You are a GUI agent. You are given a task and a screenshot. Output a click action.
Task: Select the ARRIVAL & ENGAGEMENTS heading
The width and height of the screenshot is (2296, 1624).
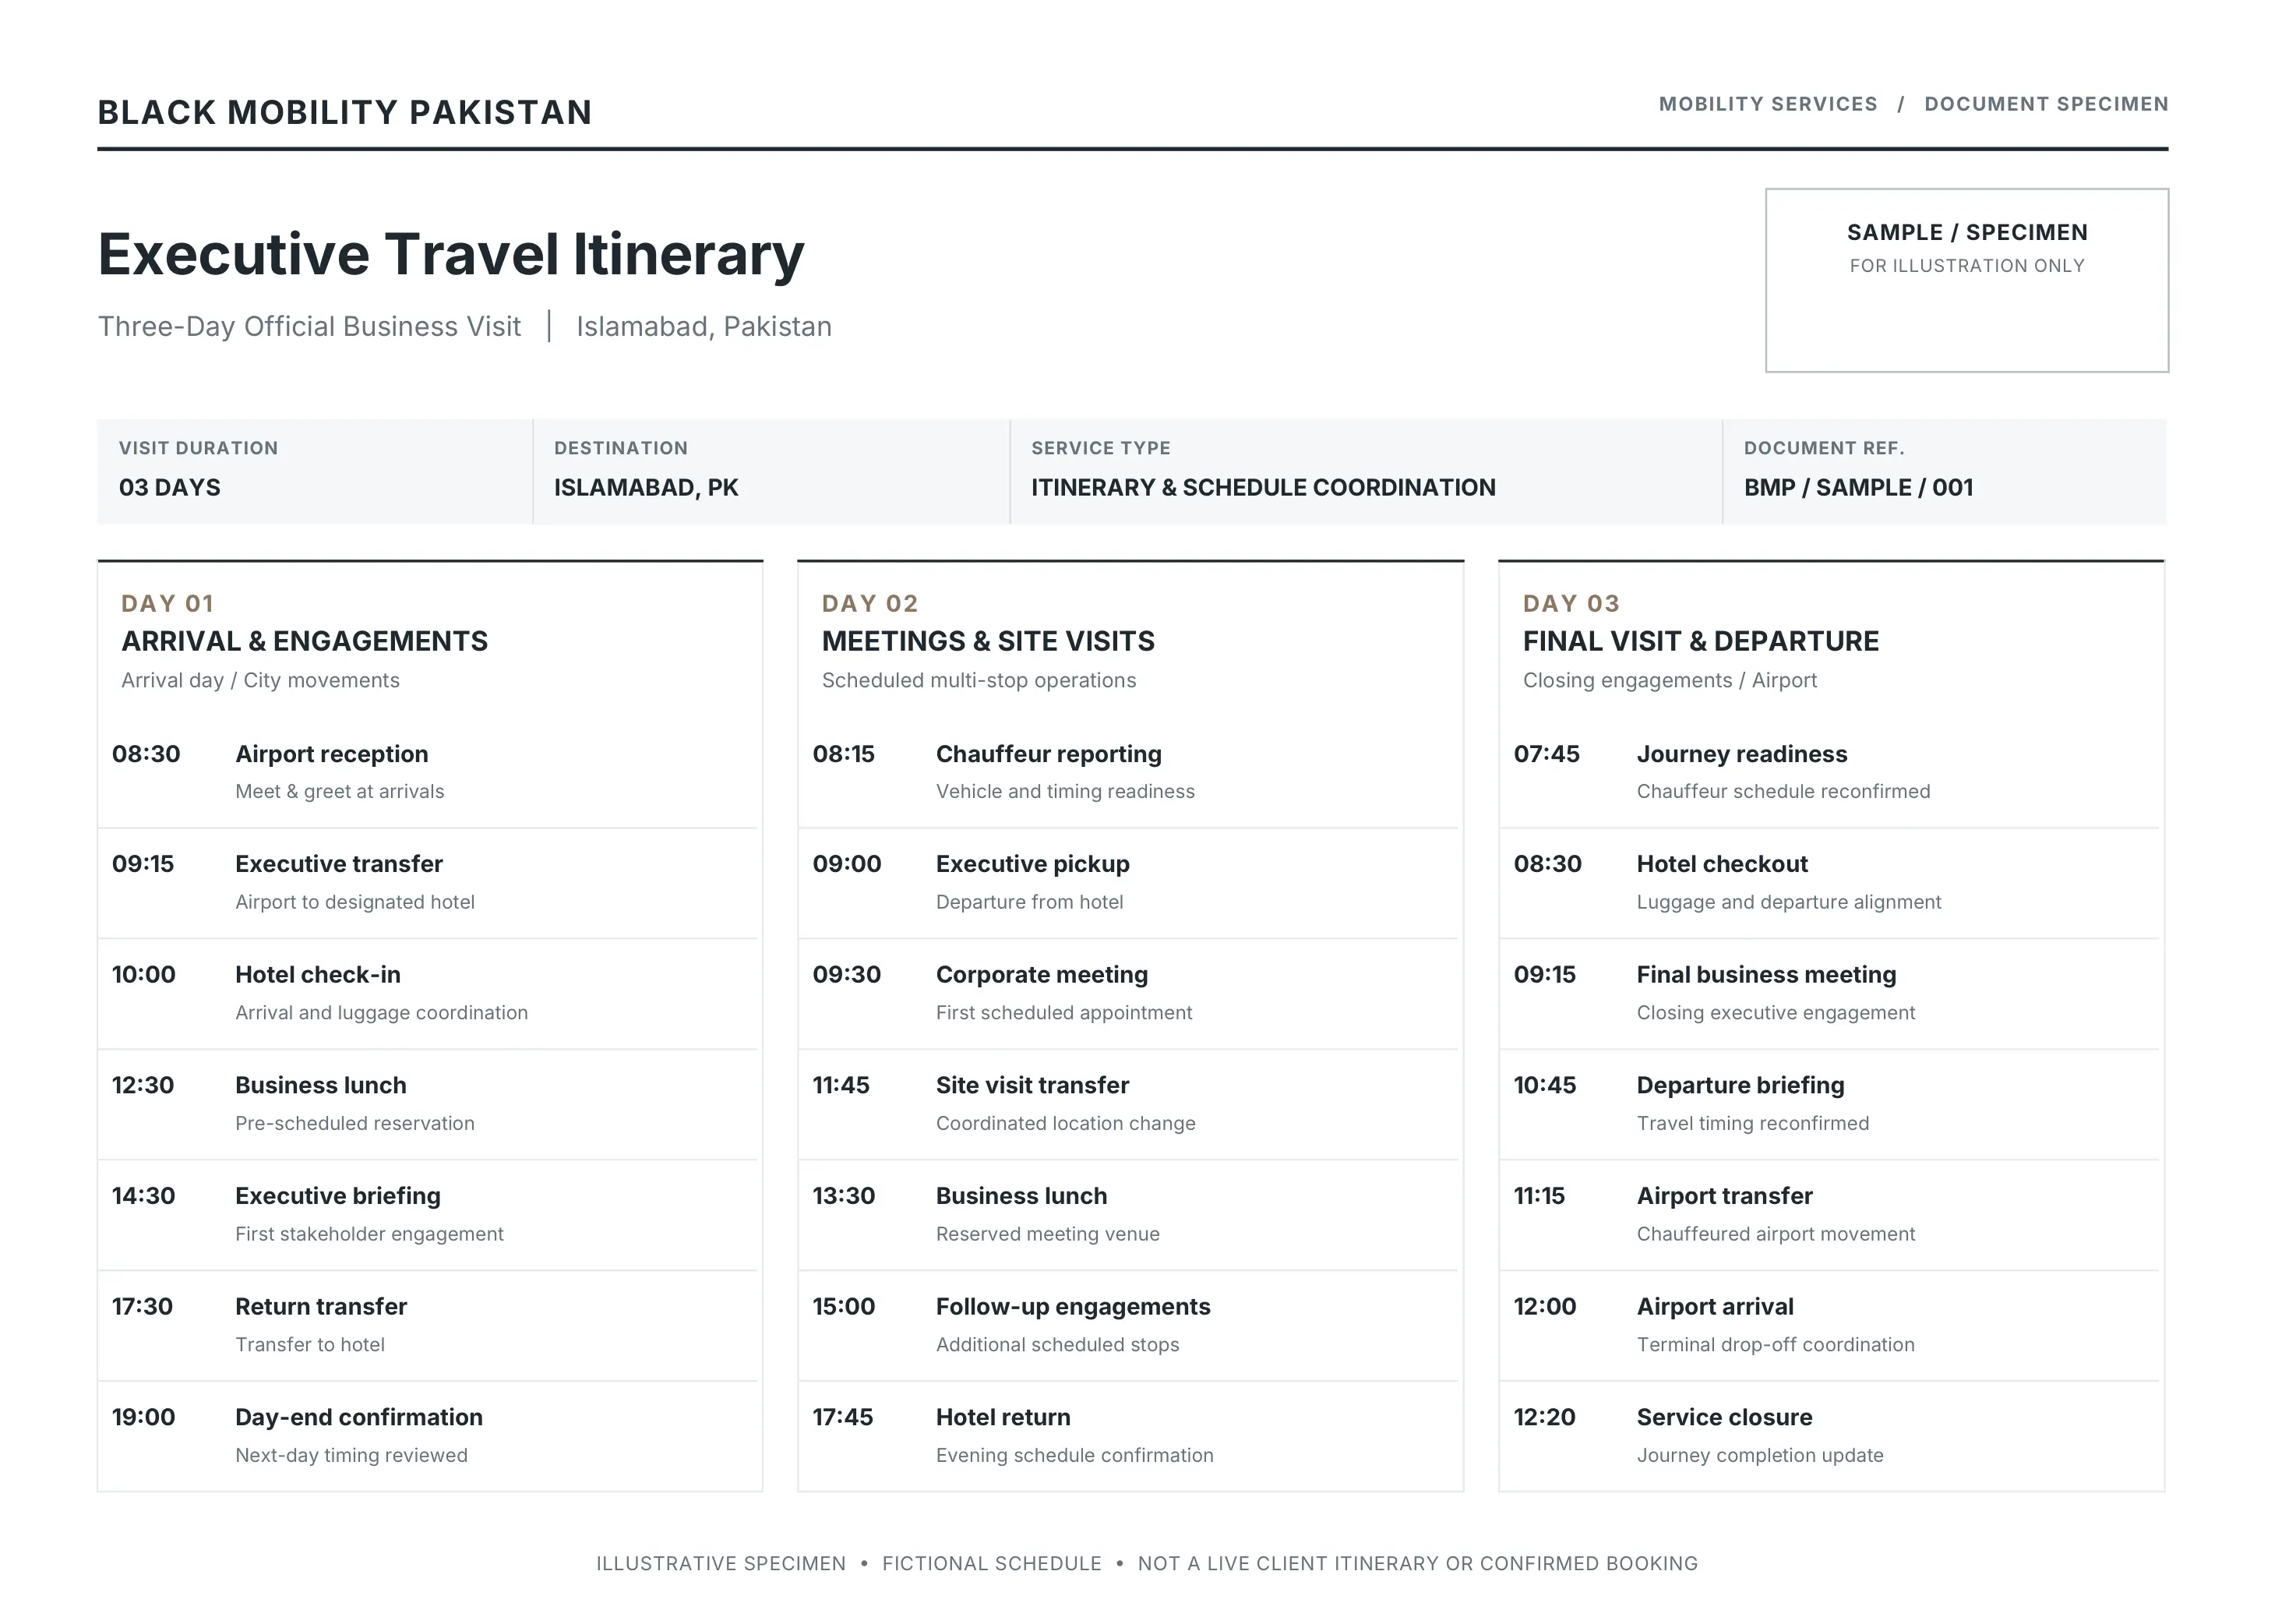305,641
